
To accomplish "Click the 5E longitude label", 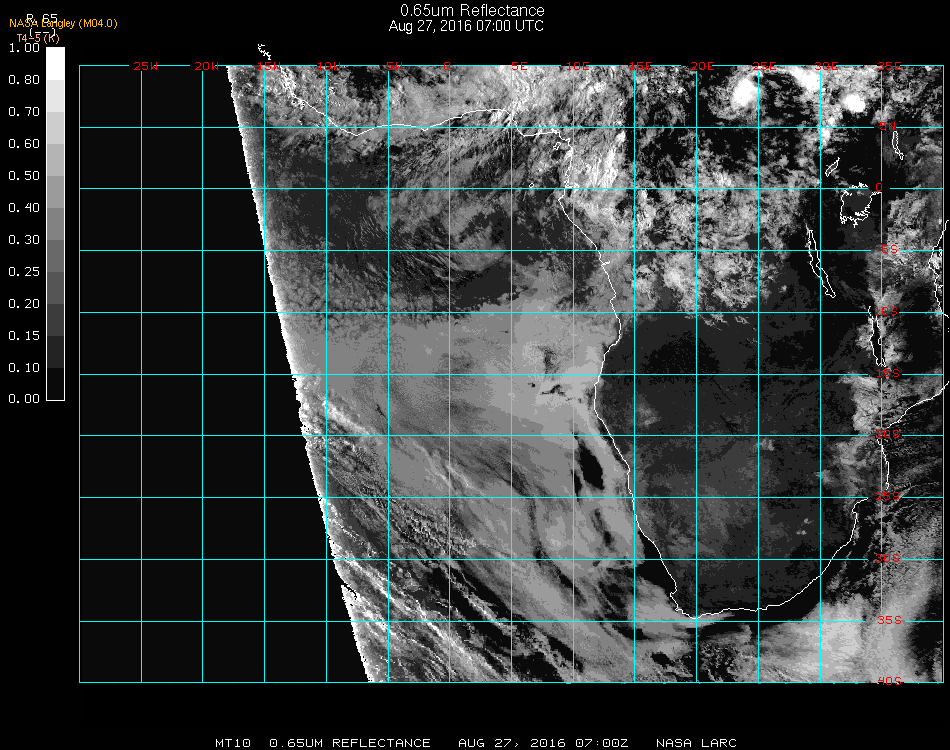I will click(519, 66).
